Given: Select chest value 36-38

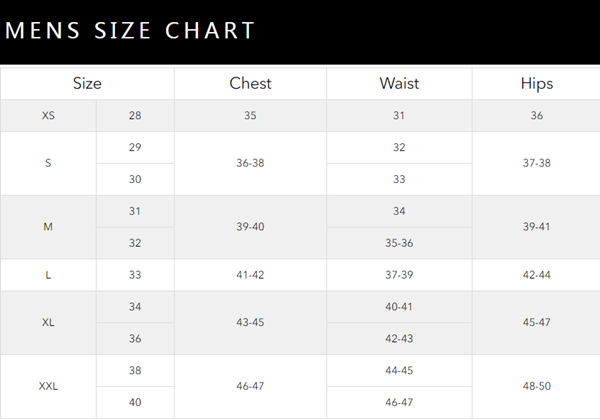Looking at the screenshot, I should (x=250, y=163).
